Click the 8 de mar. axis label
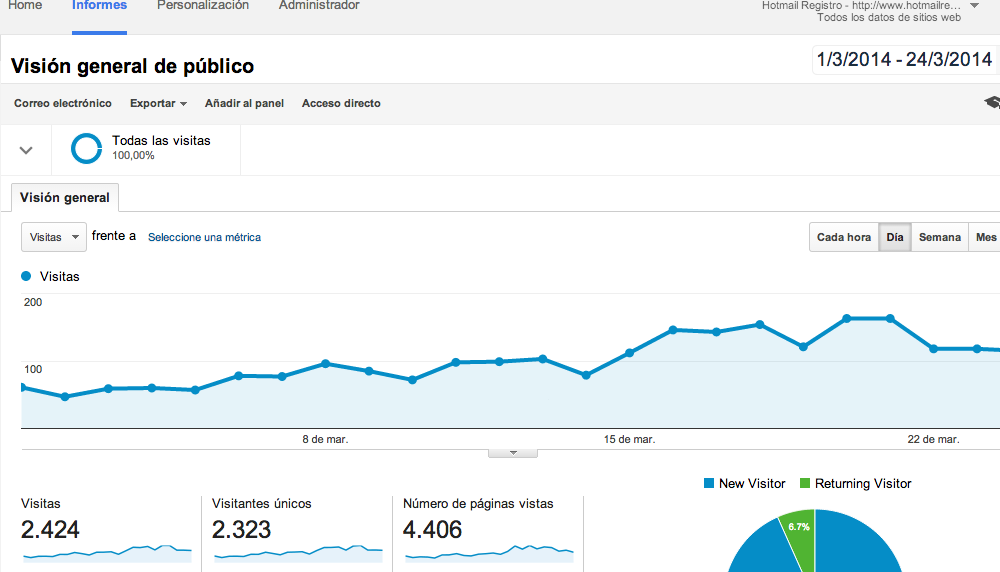Image resolution: width=1000 pixels, height=572 pixels. pos(325,439)
